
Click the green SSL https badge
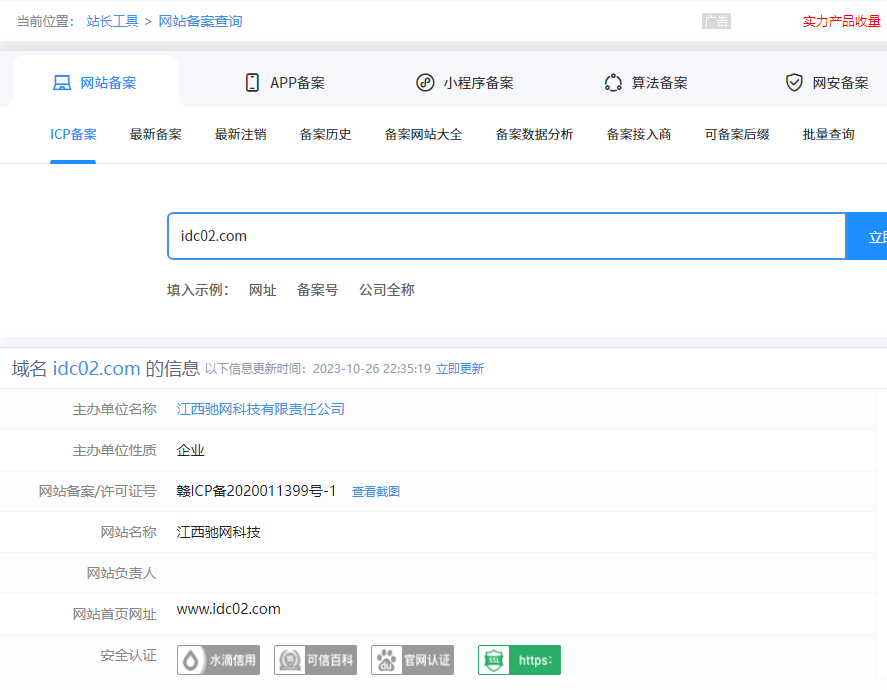pos(519,660)
